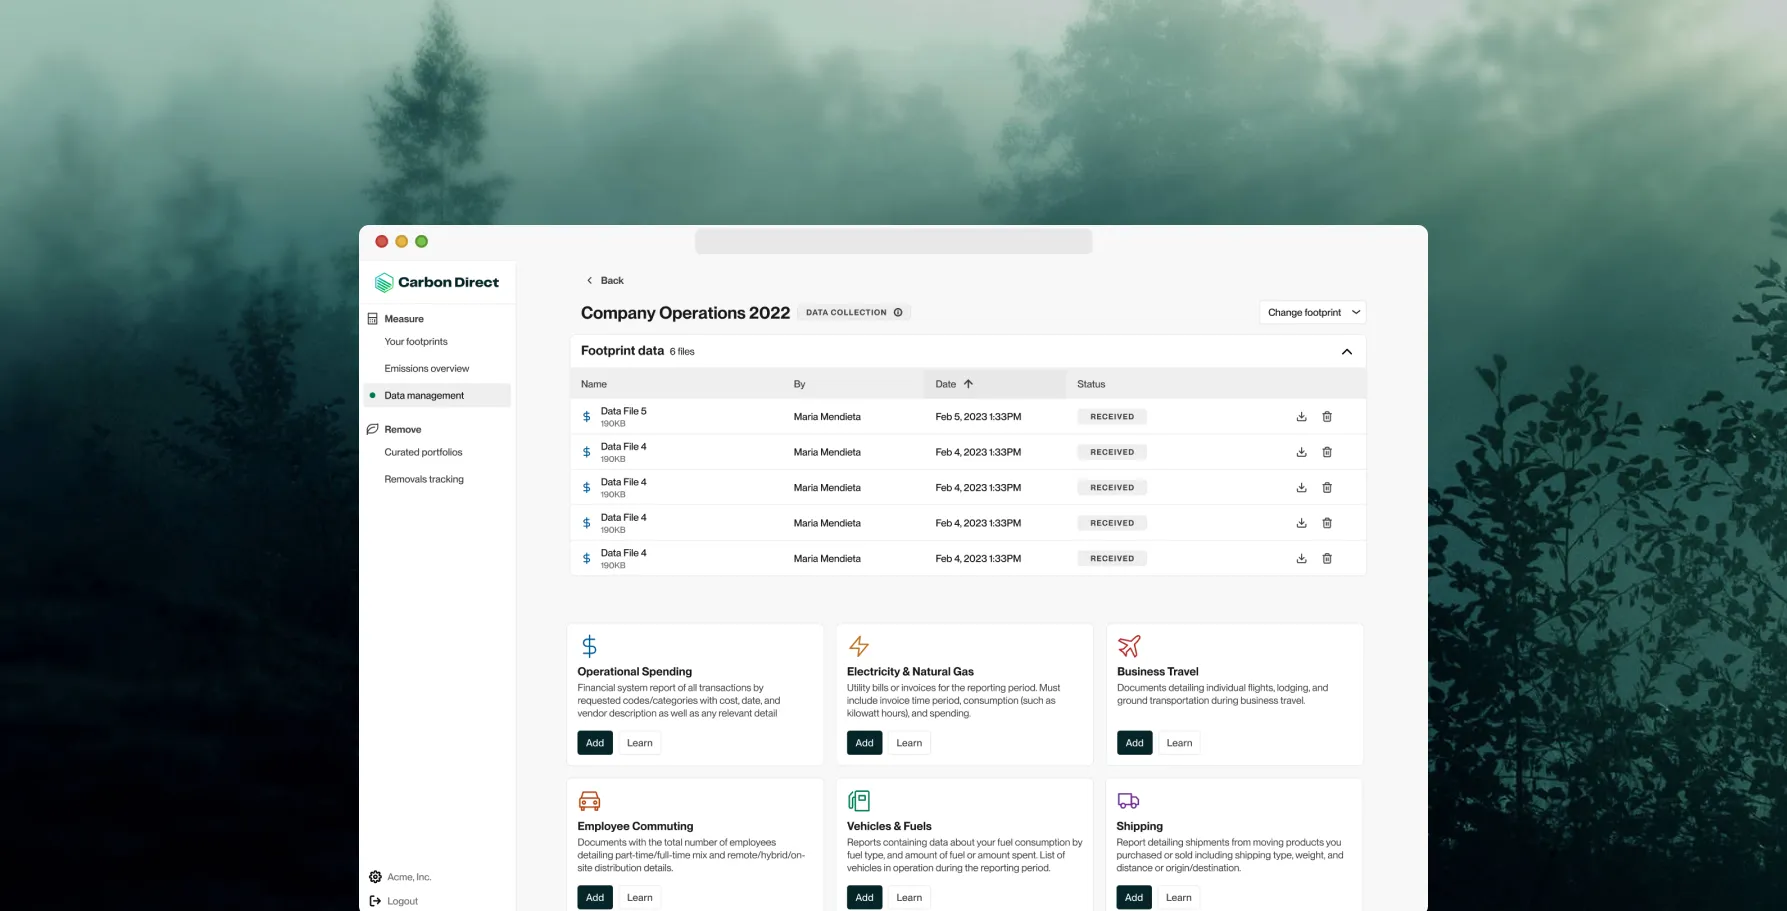The height and width of the screenshot is (911, 1787).
Task: Open Removals tracking in sidebar
Action: point(424,480)
